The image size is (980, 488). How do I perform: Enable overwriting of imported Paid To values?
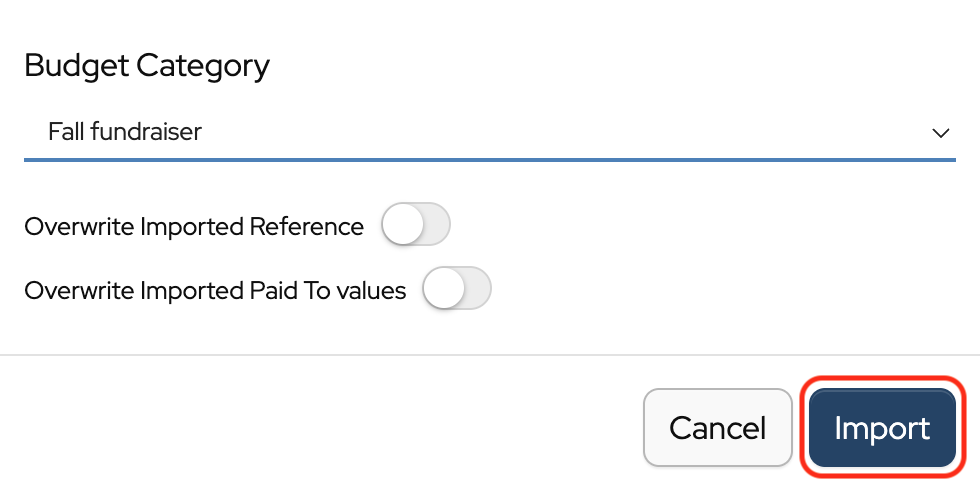coord(457,290)
